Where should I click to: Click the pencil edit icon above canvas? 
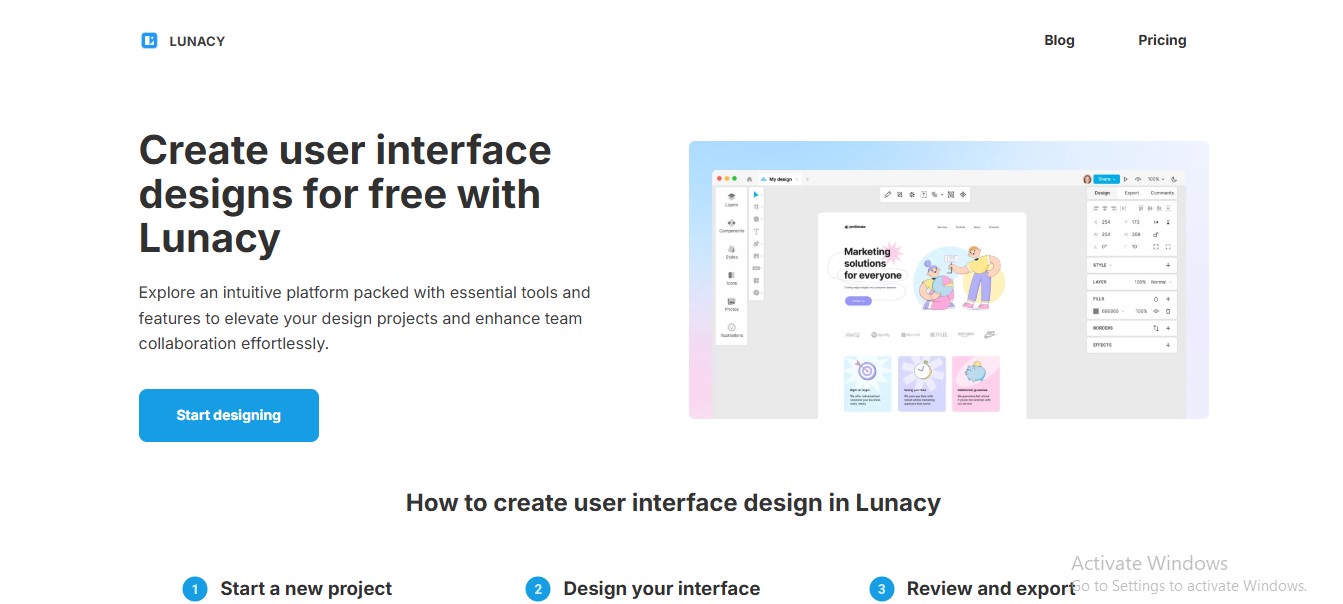pos(887,194)
